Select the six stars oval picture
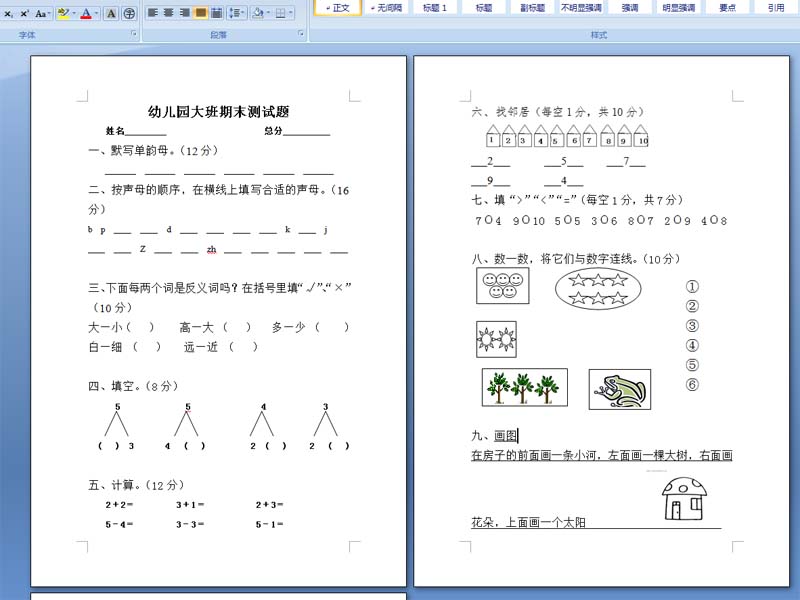Image resolution: width=800 pixels, height=600 pixels. tap(598, 289)
